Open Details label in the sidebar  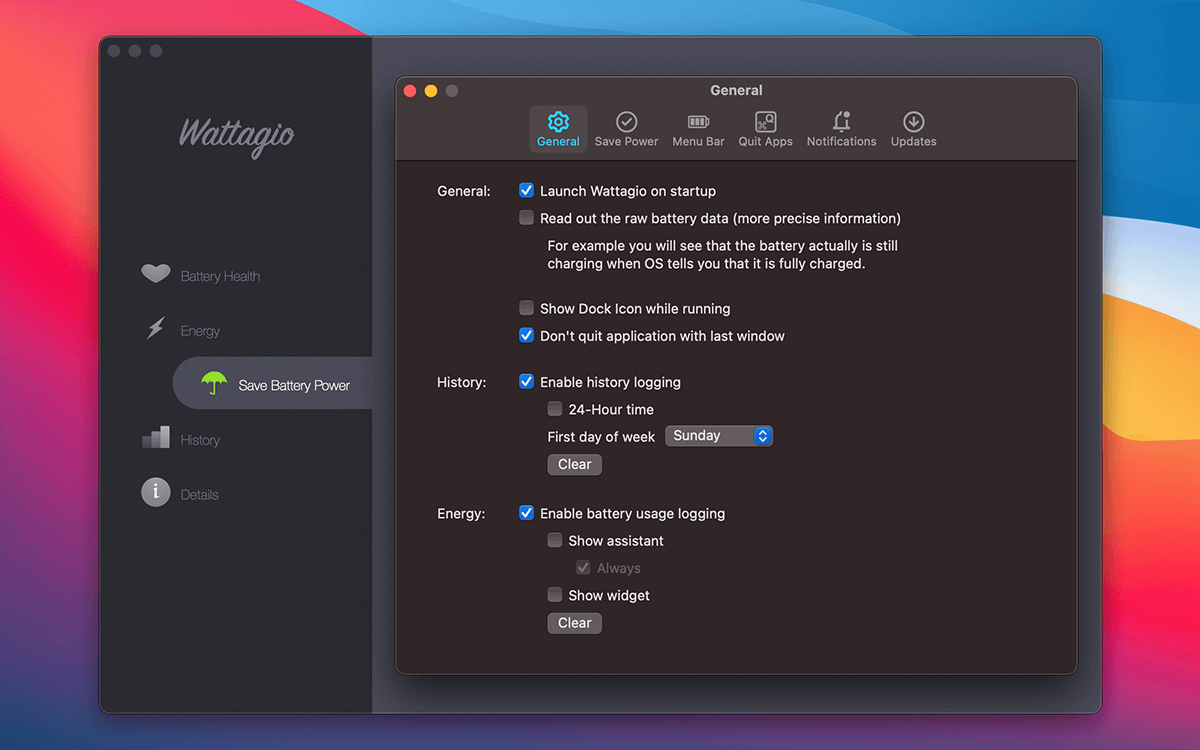pos(199,495)
